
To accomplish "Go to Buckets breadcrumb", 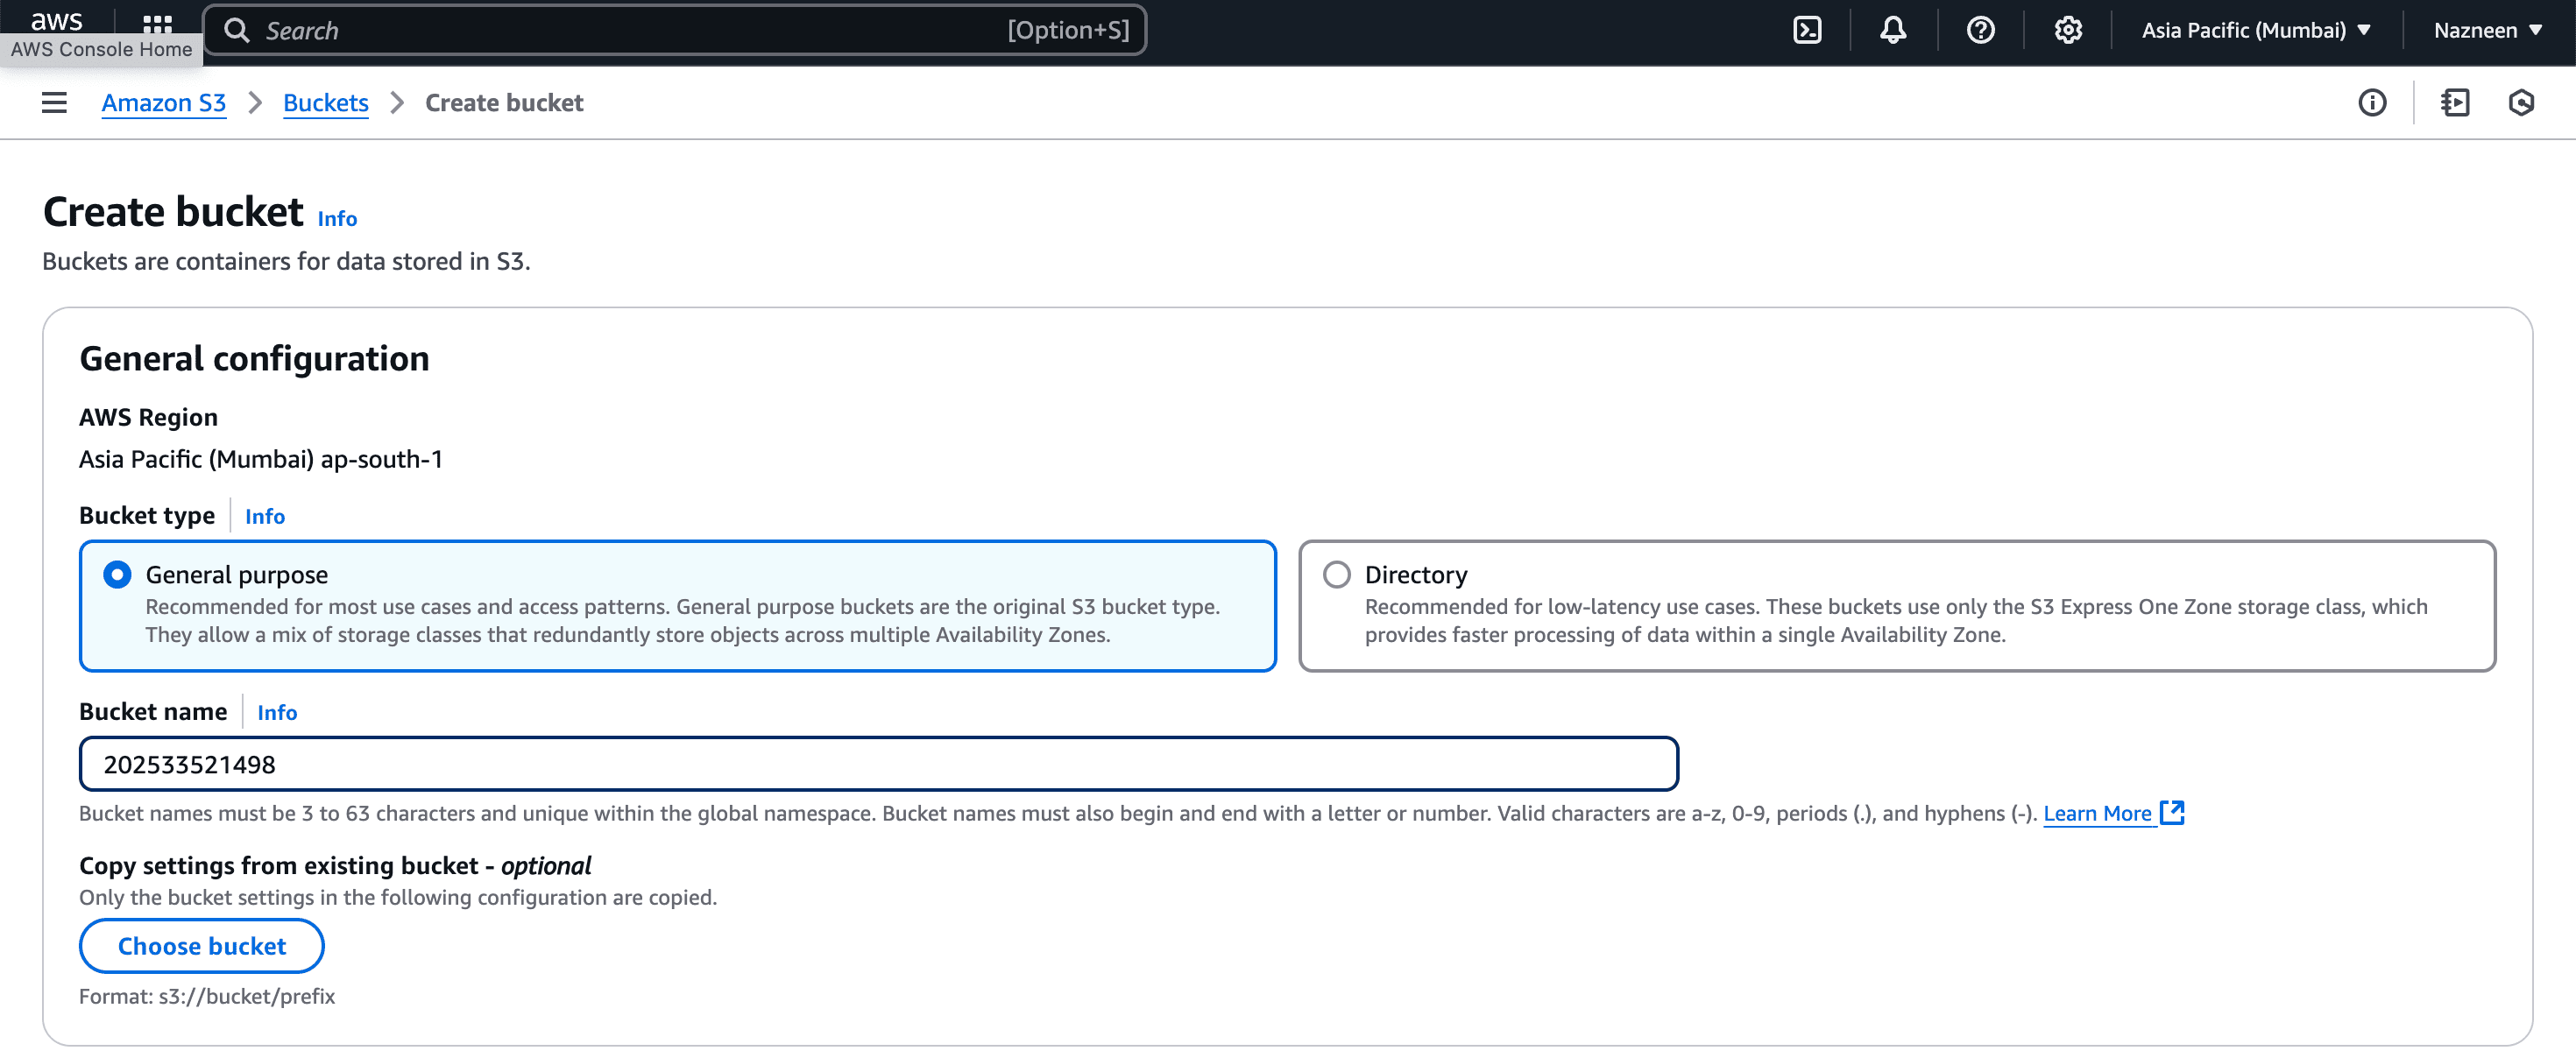I will coord(326,102).
